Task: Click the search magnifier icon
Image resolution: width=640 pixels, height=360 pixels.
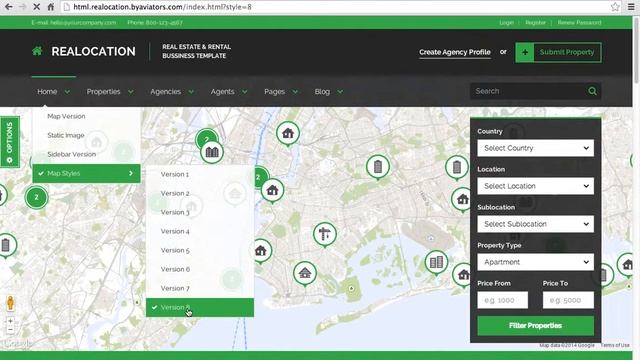Action: pos(592,91)
